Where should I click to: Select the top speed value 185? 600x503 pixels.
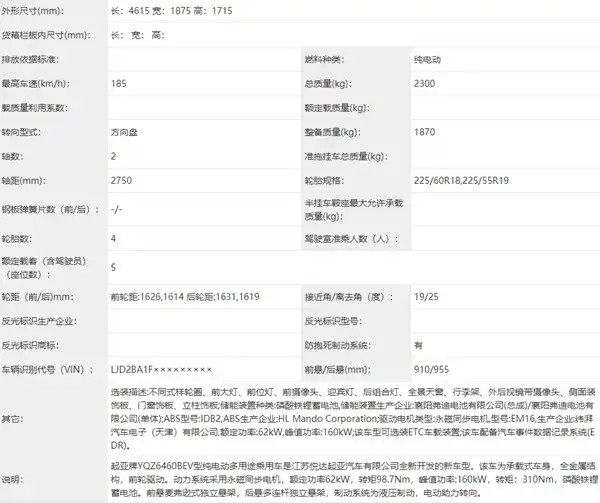119,83
